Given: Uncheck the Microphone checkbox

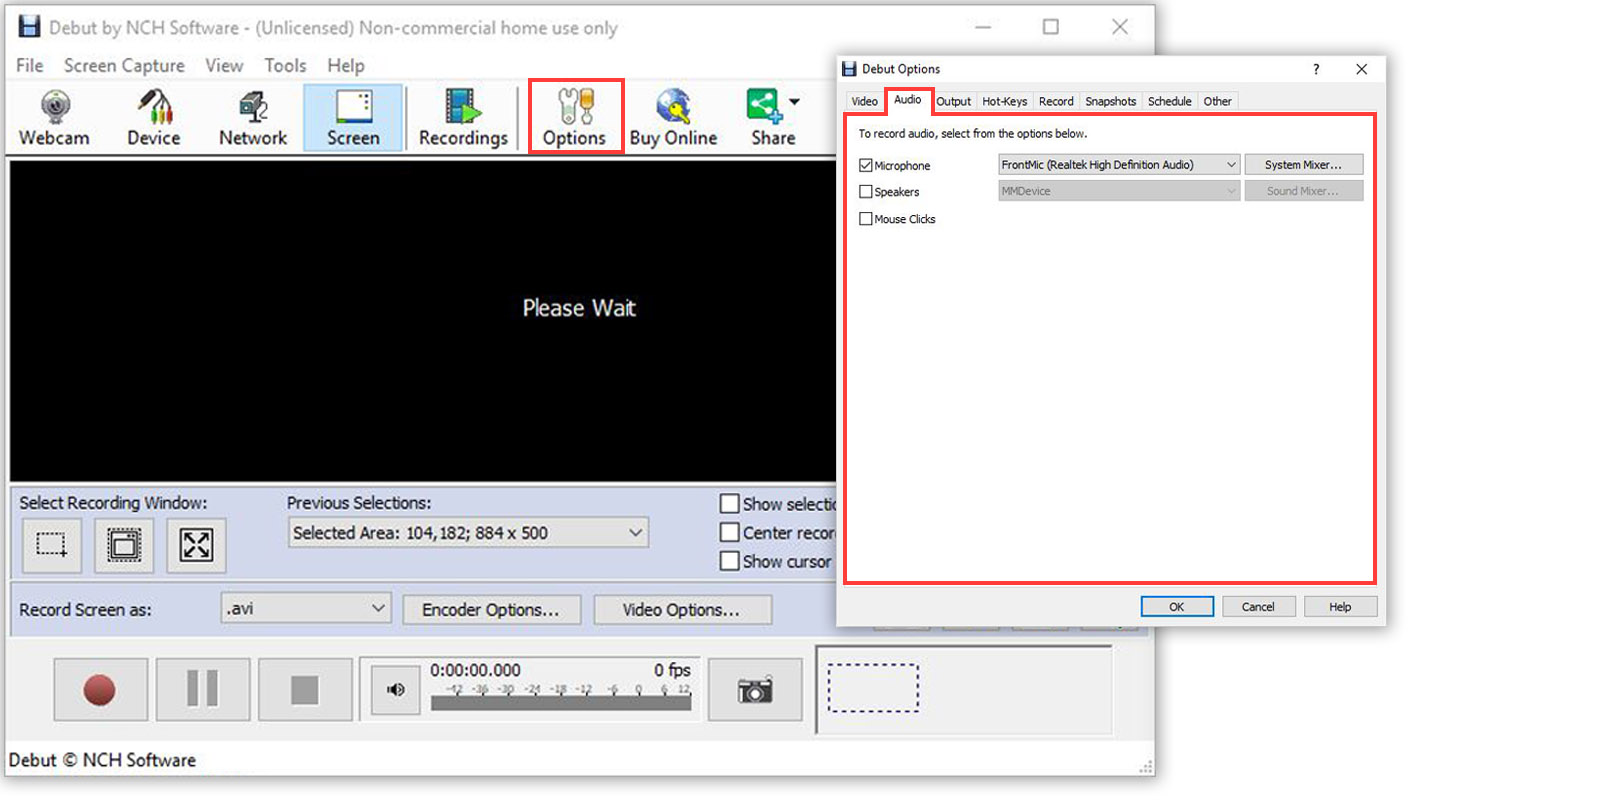Looking at the screenshot, I should (x=866, y=165).
